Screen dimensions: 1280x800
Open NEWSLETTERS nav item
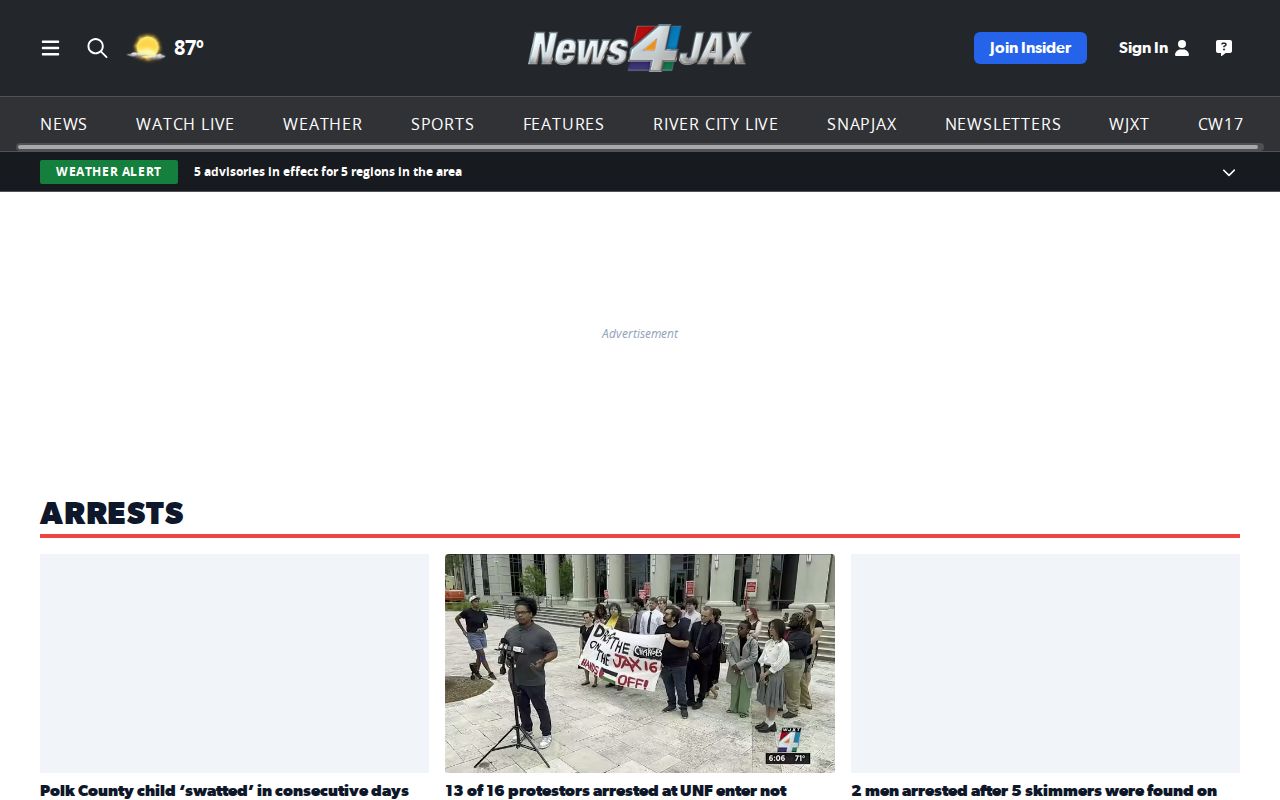coord(1003,124)
